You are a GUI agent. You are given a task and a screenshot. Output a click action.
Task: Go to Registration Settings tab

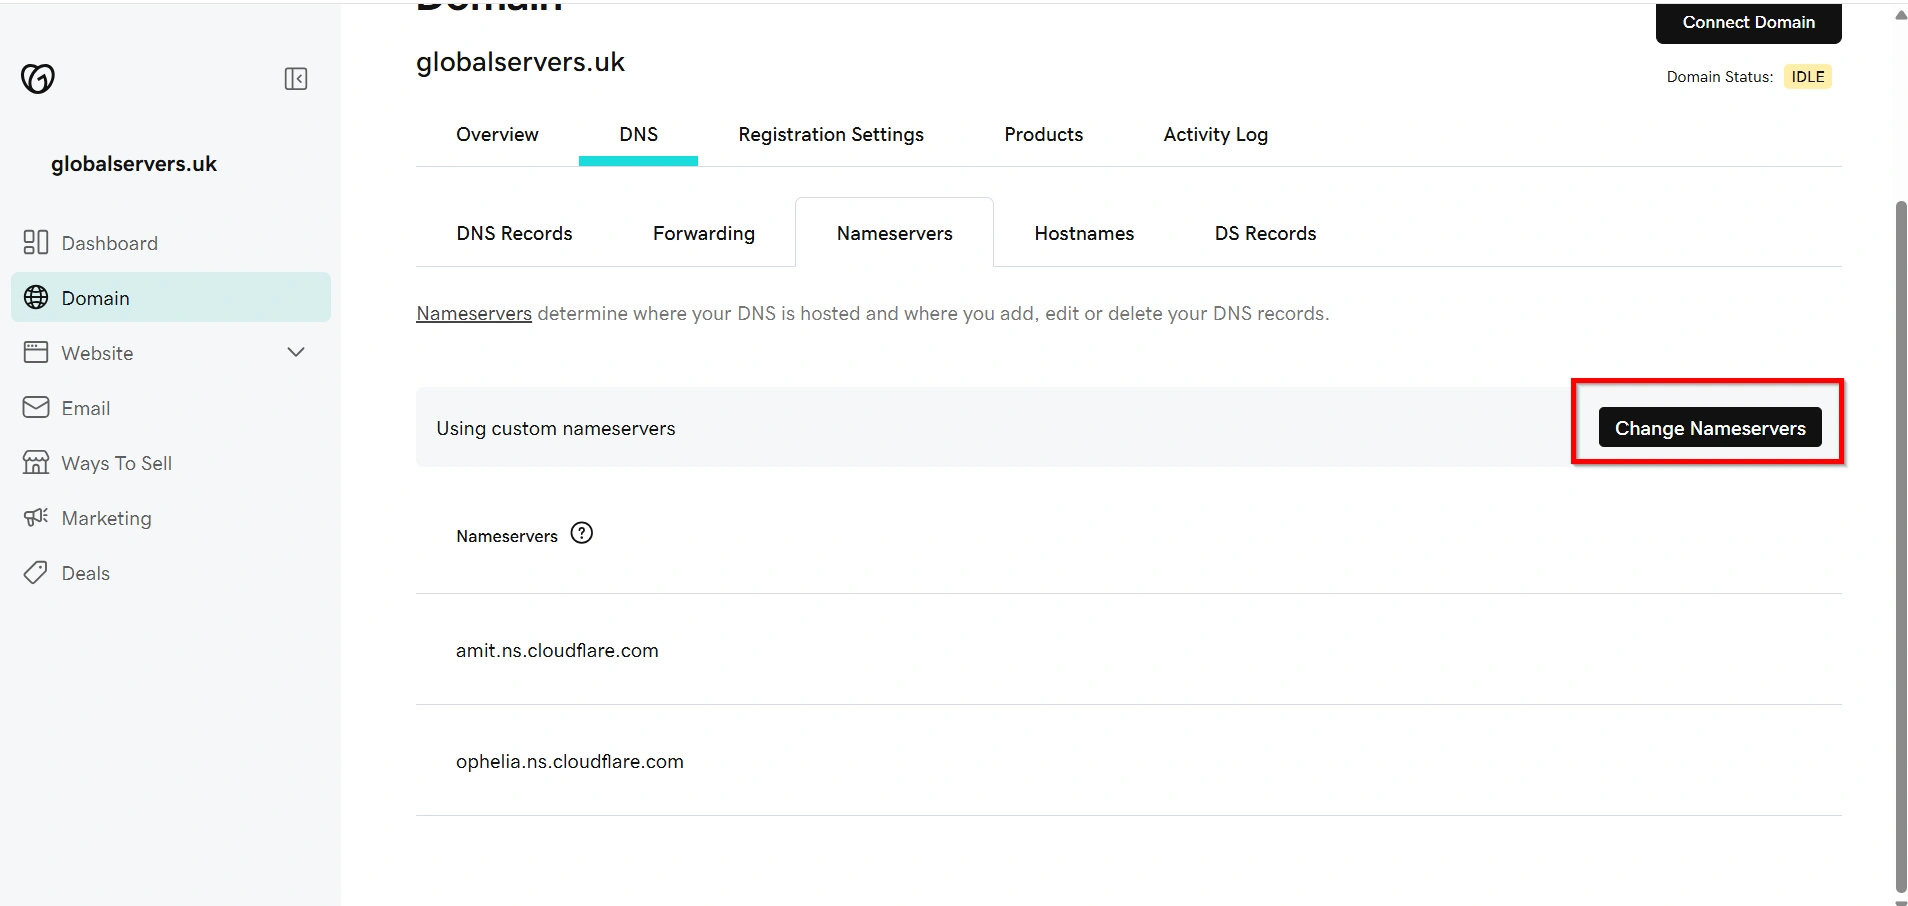click(831, 134)
